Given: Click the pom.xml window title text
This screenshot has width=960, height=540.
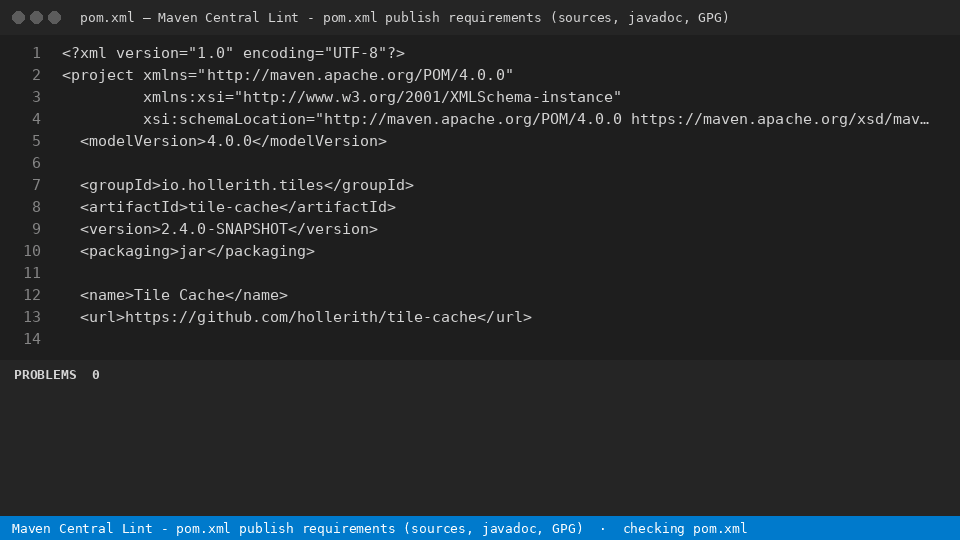Looking at the screenshot, I should point(404,18).
